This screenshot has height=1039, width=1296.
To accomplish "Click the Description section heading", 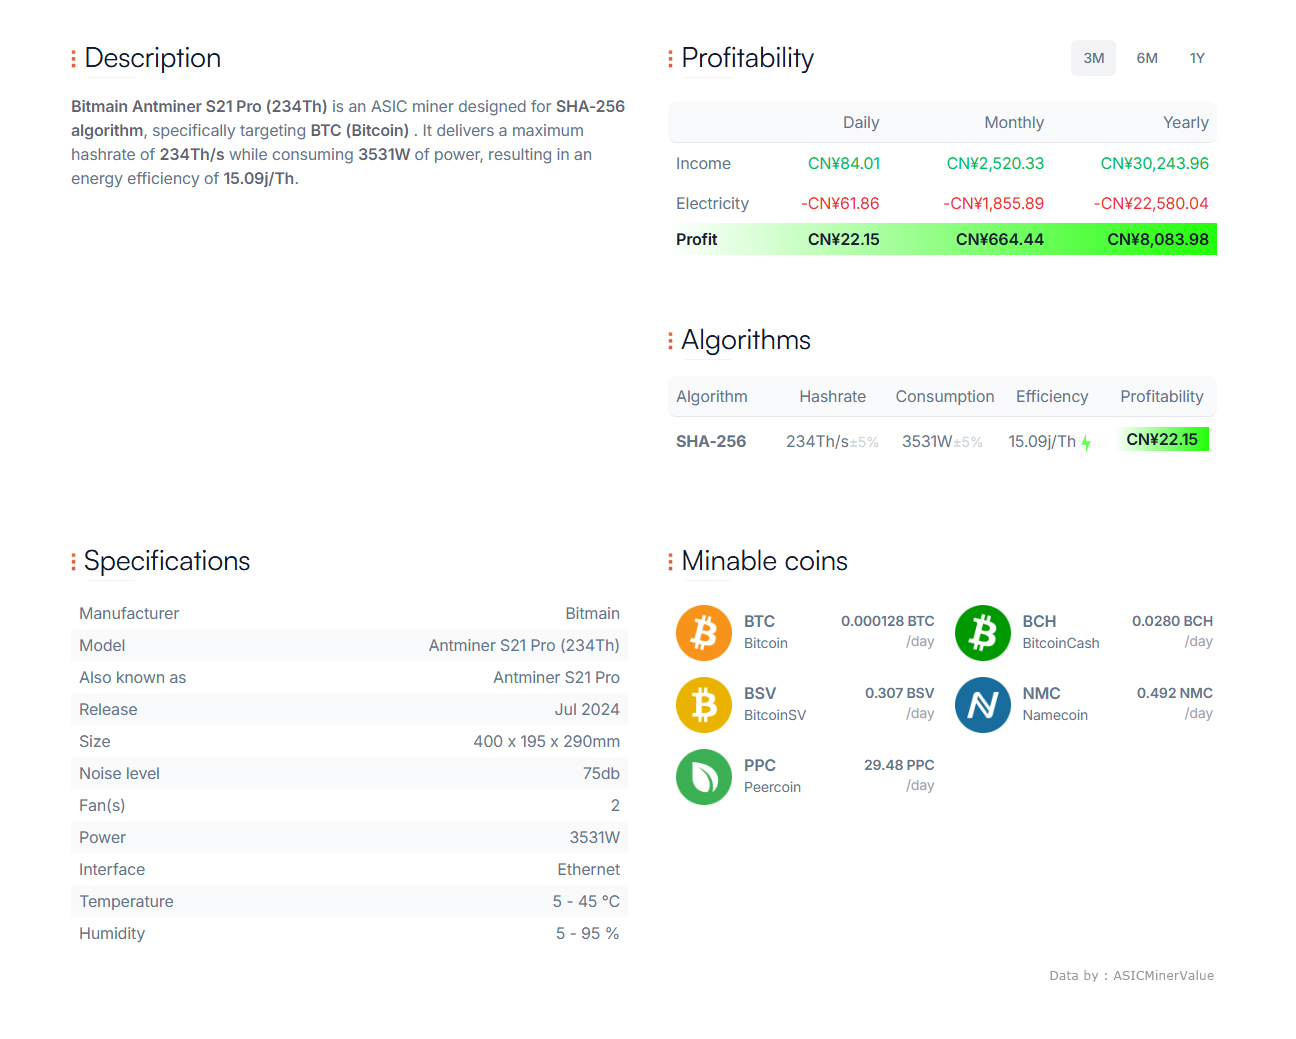I will 152,58.
